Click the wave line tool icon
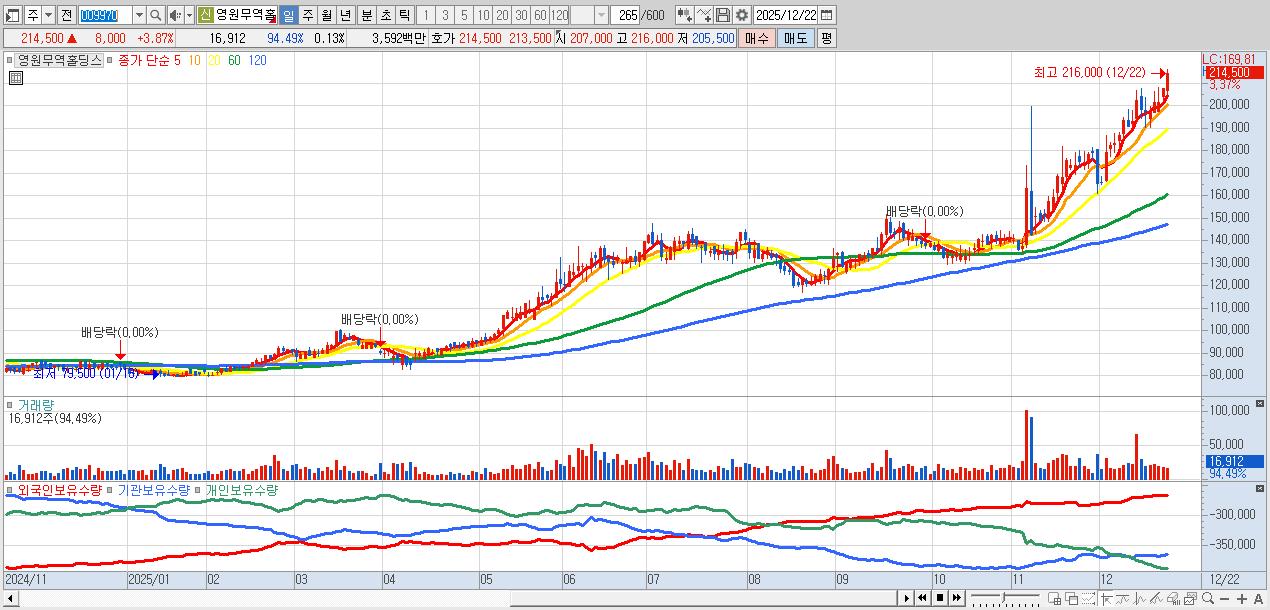1270x610 pixels. (x=1123, y=598)
